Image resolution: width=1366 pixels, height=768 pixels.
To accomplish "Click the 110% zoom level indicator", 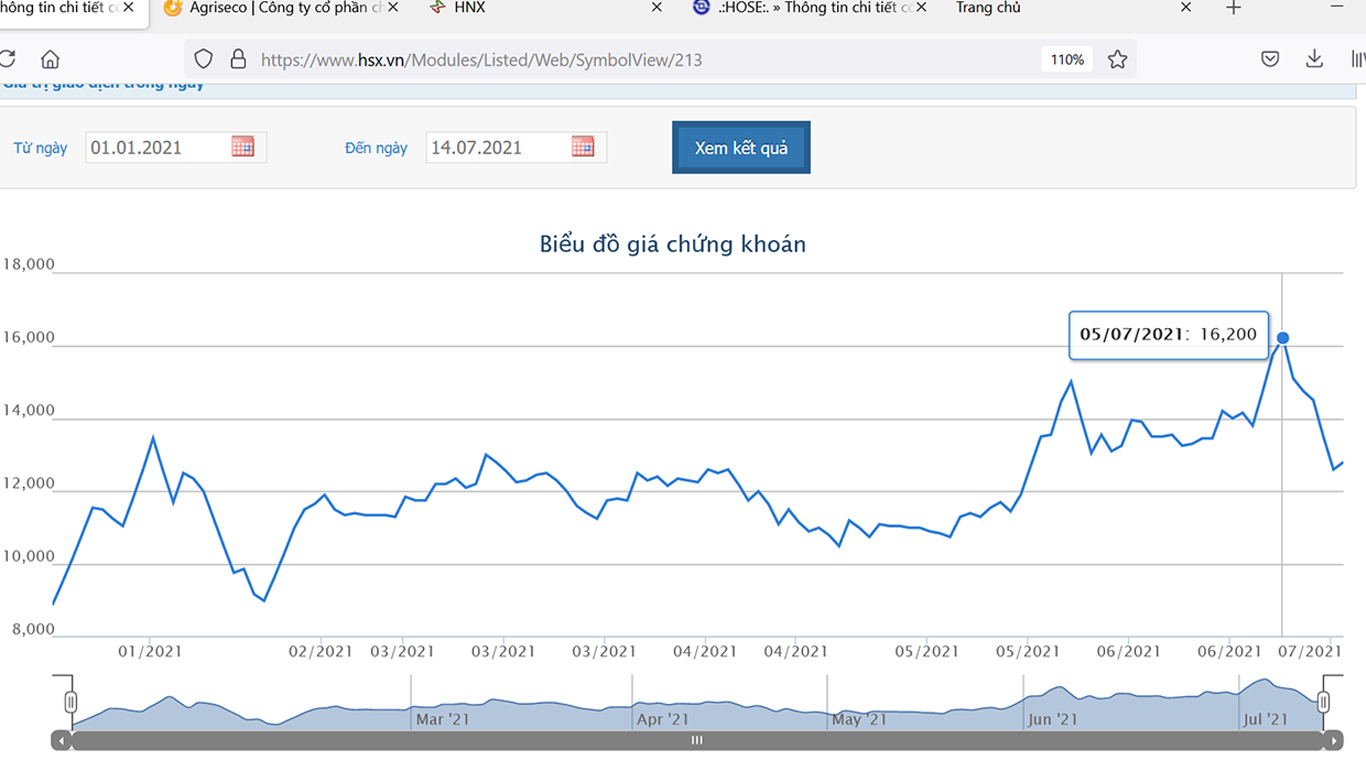I will pos(1067,59).
